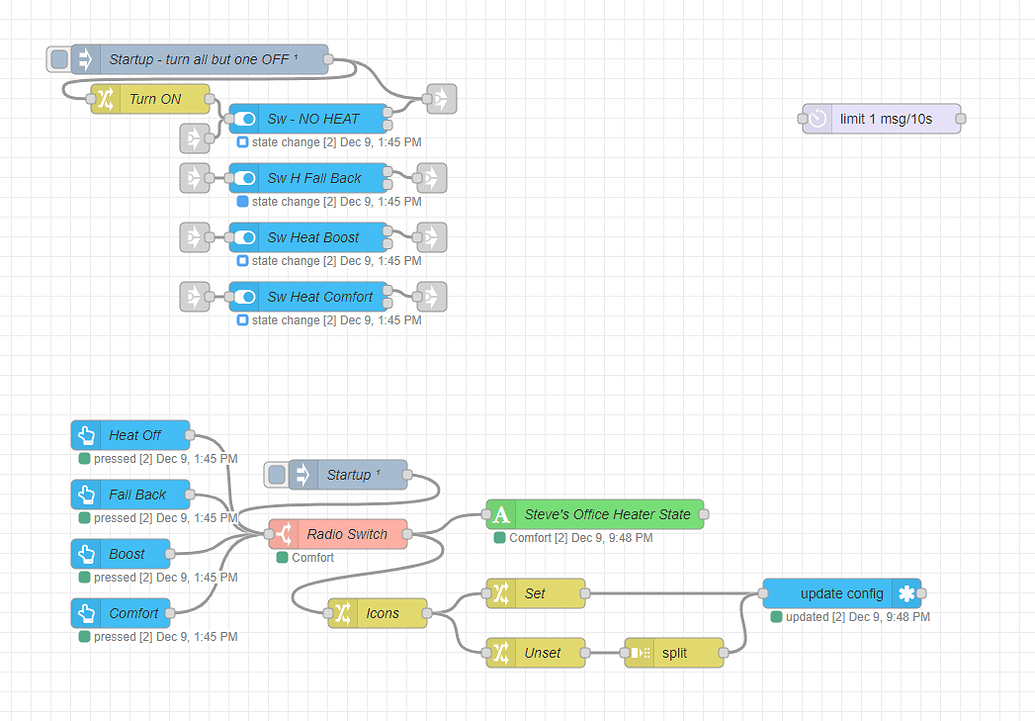Click the split node icon
The height and width of the screenshot is (721, 1035).
(640, 653)
